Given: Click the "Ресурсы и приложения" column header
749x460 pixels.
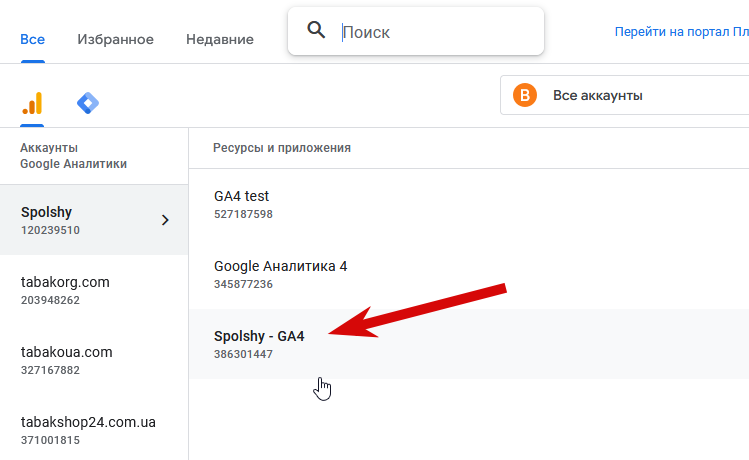Looking at the screenshot, I should click(281, 148).
